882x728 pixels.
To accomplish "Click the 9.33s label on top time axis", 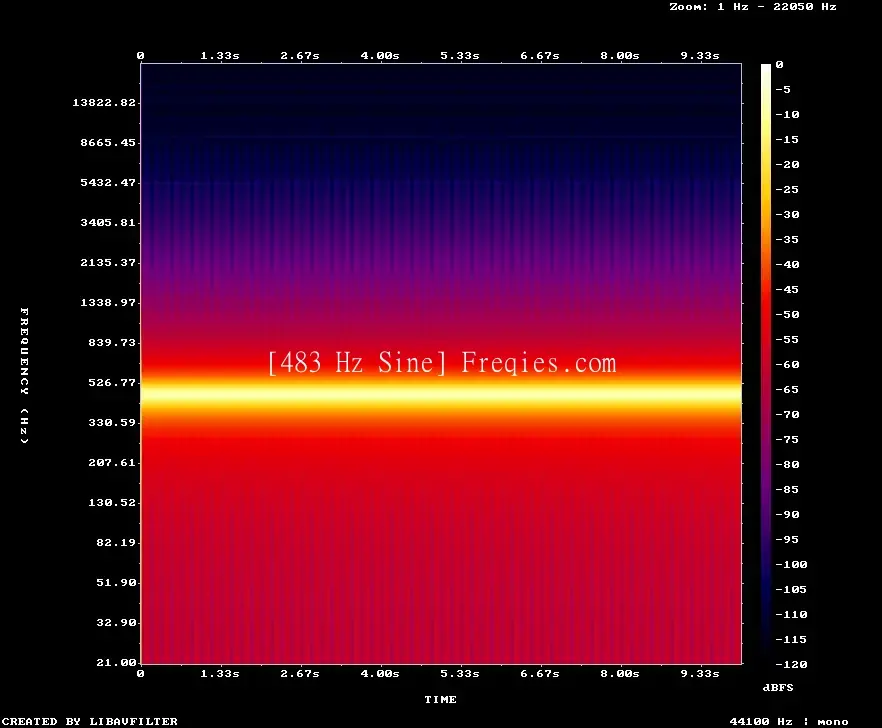I will coord(700,55).
